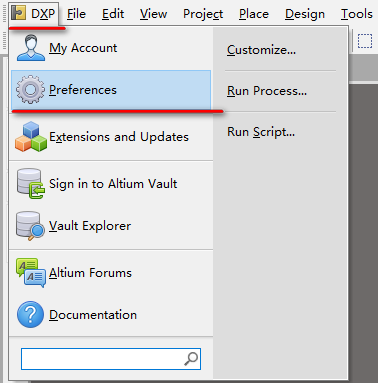
Task: Select the Run Script... entry
Action: 261,132
